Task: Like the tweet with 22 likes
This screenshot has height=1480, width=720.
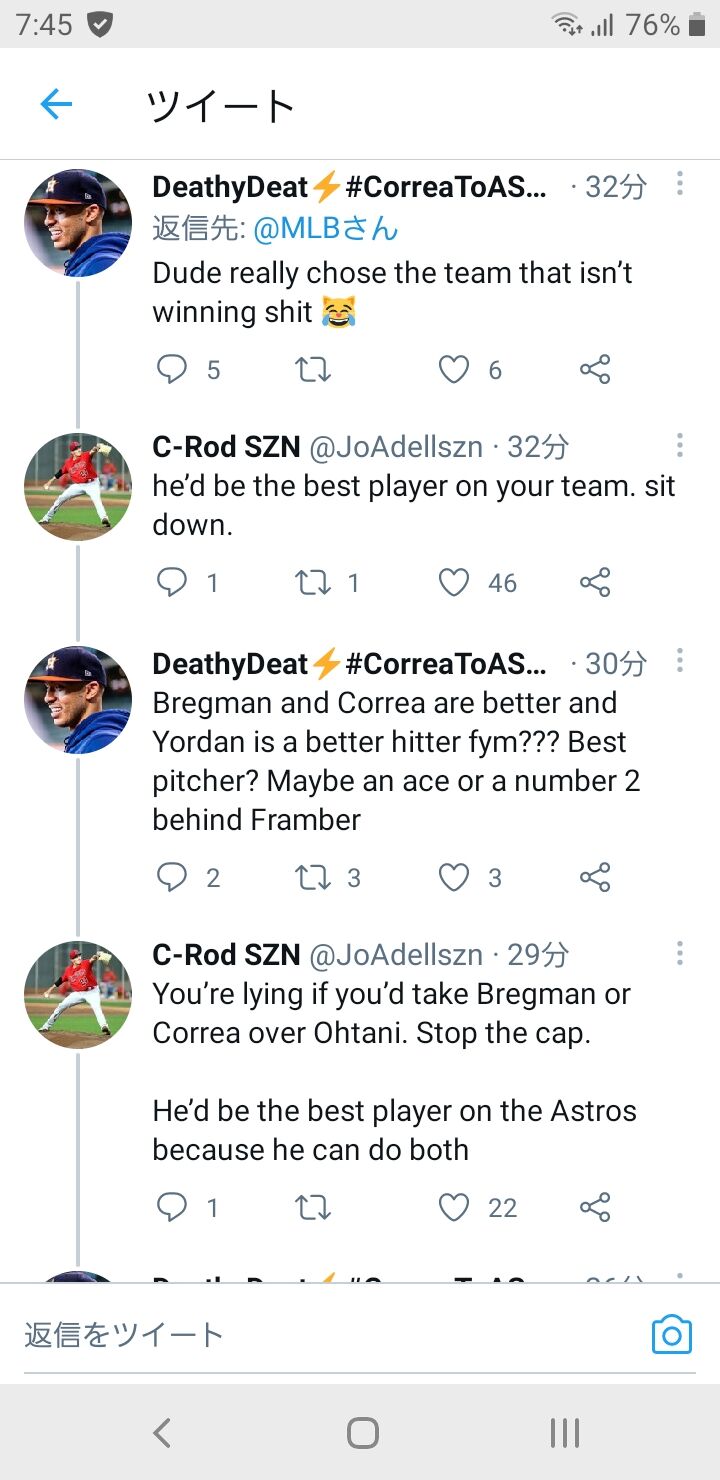Action: point(454,1207)
